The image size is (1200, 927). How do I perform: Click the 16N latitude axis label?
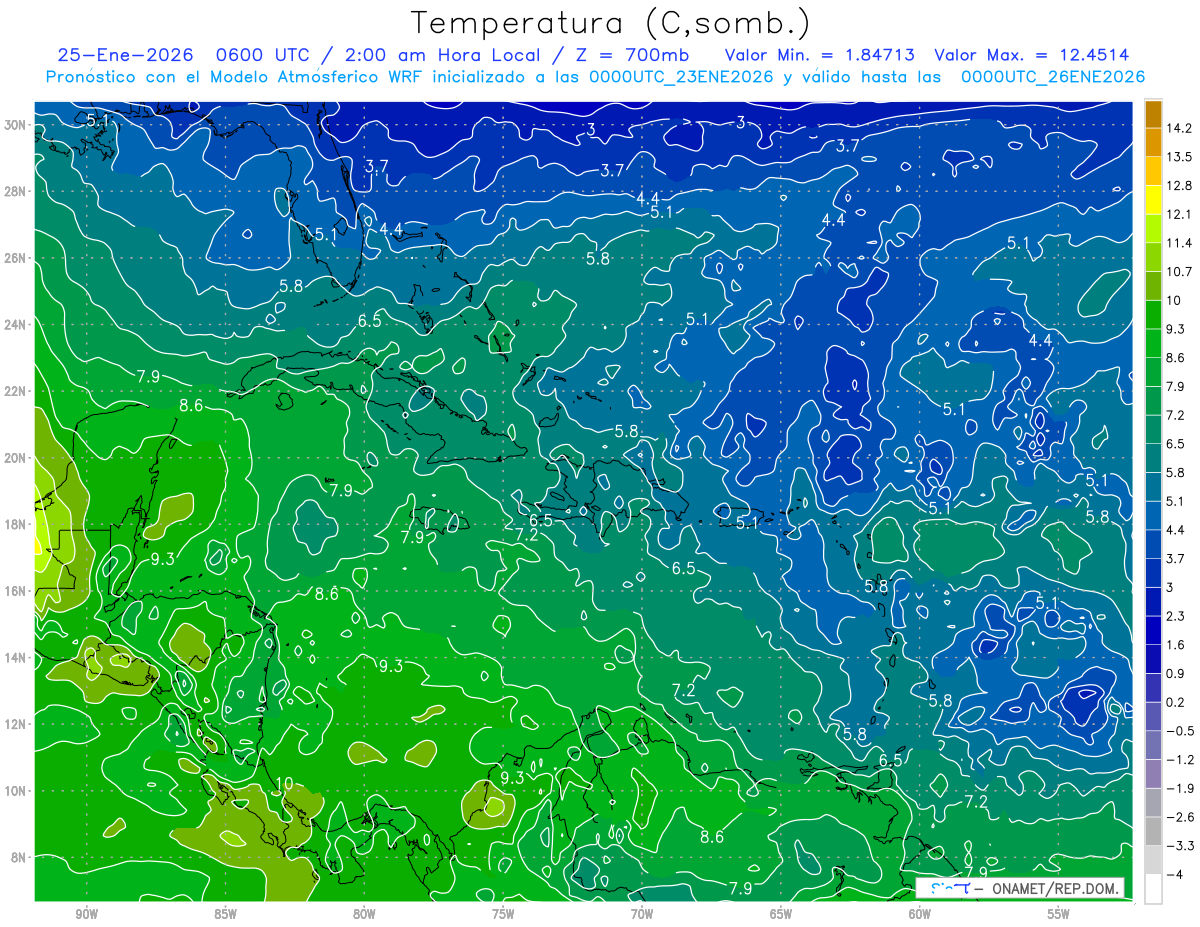coord(16,591)
